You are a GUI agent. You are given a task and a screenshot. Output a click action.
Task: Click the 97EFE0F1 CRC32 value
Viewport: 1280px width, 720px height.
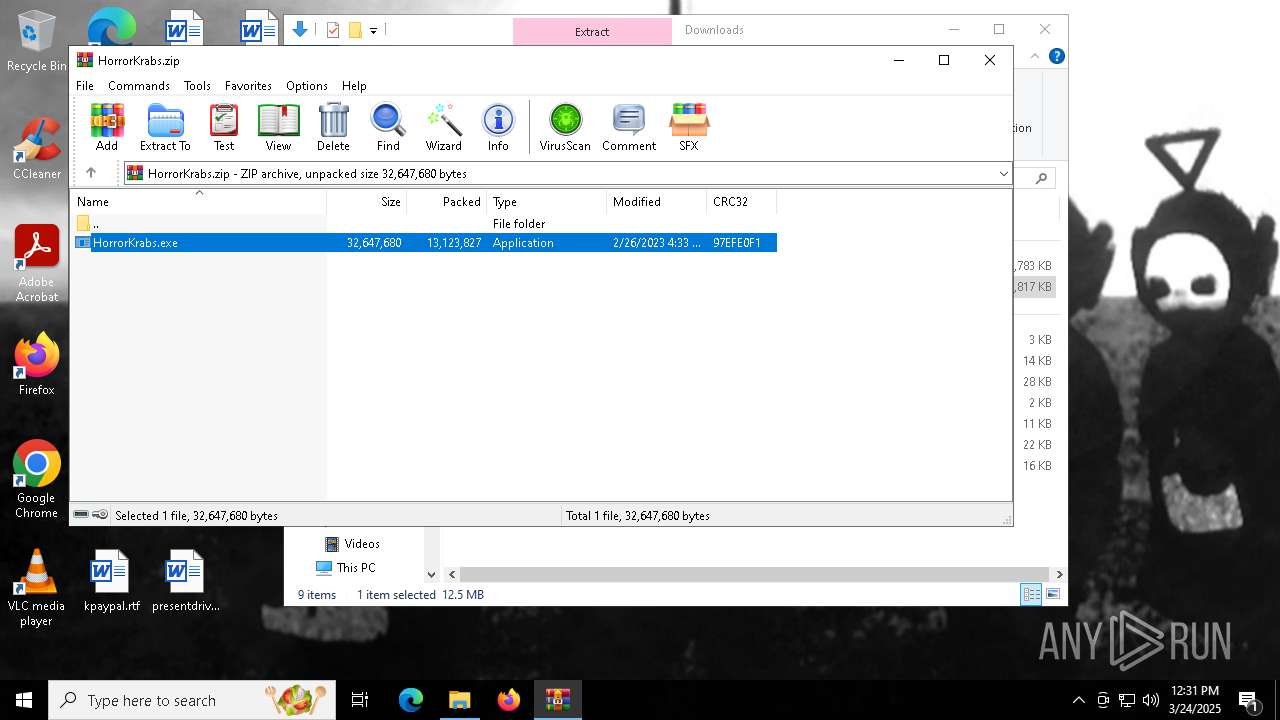(737, 243)
